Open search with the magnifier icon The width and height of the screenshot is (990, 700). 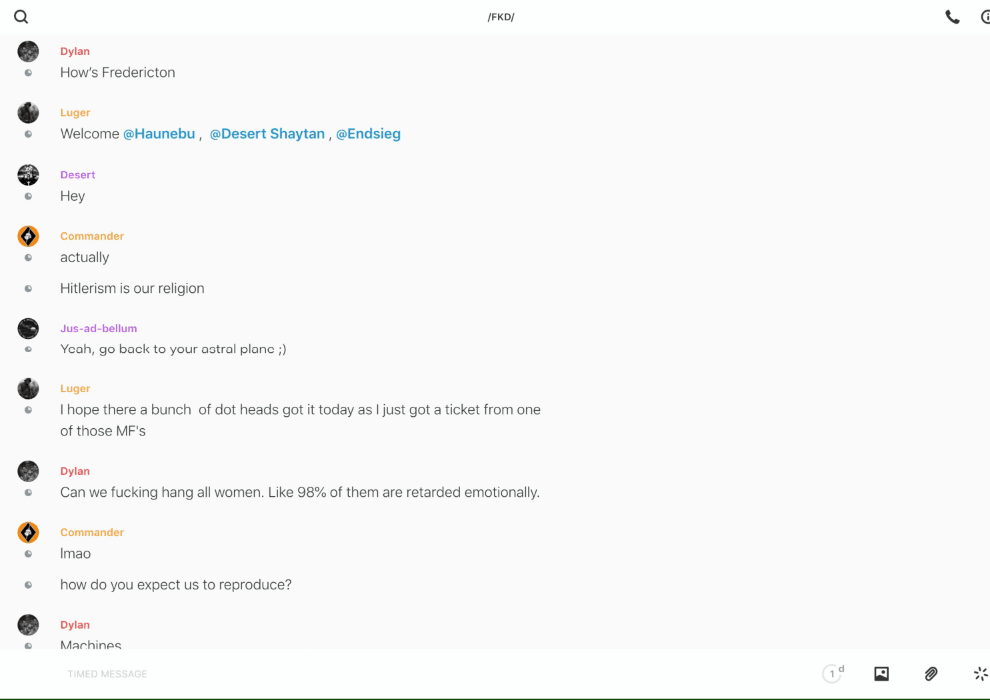pos(21,17)
